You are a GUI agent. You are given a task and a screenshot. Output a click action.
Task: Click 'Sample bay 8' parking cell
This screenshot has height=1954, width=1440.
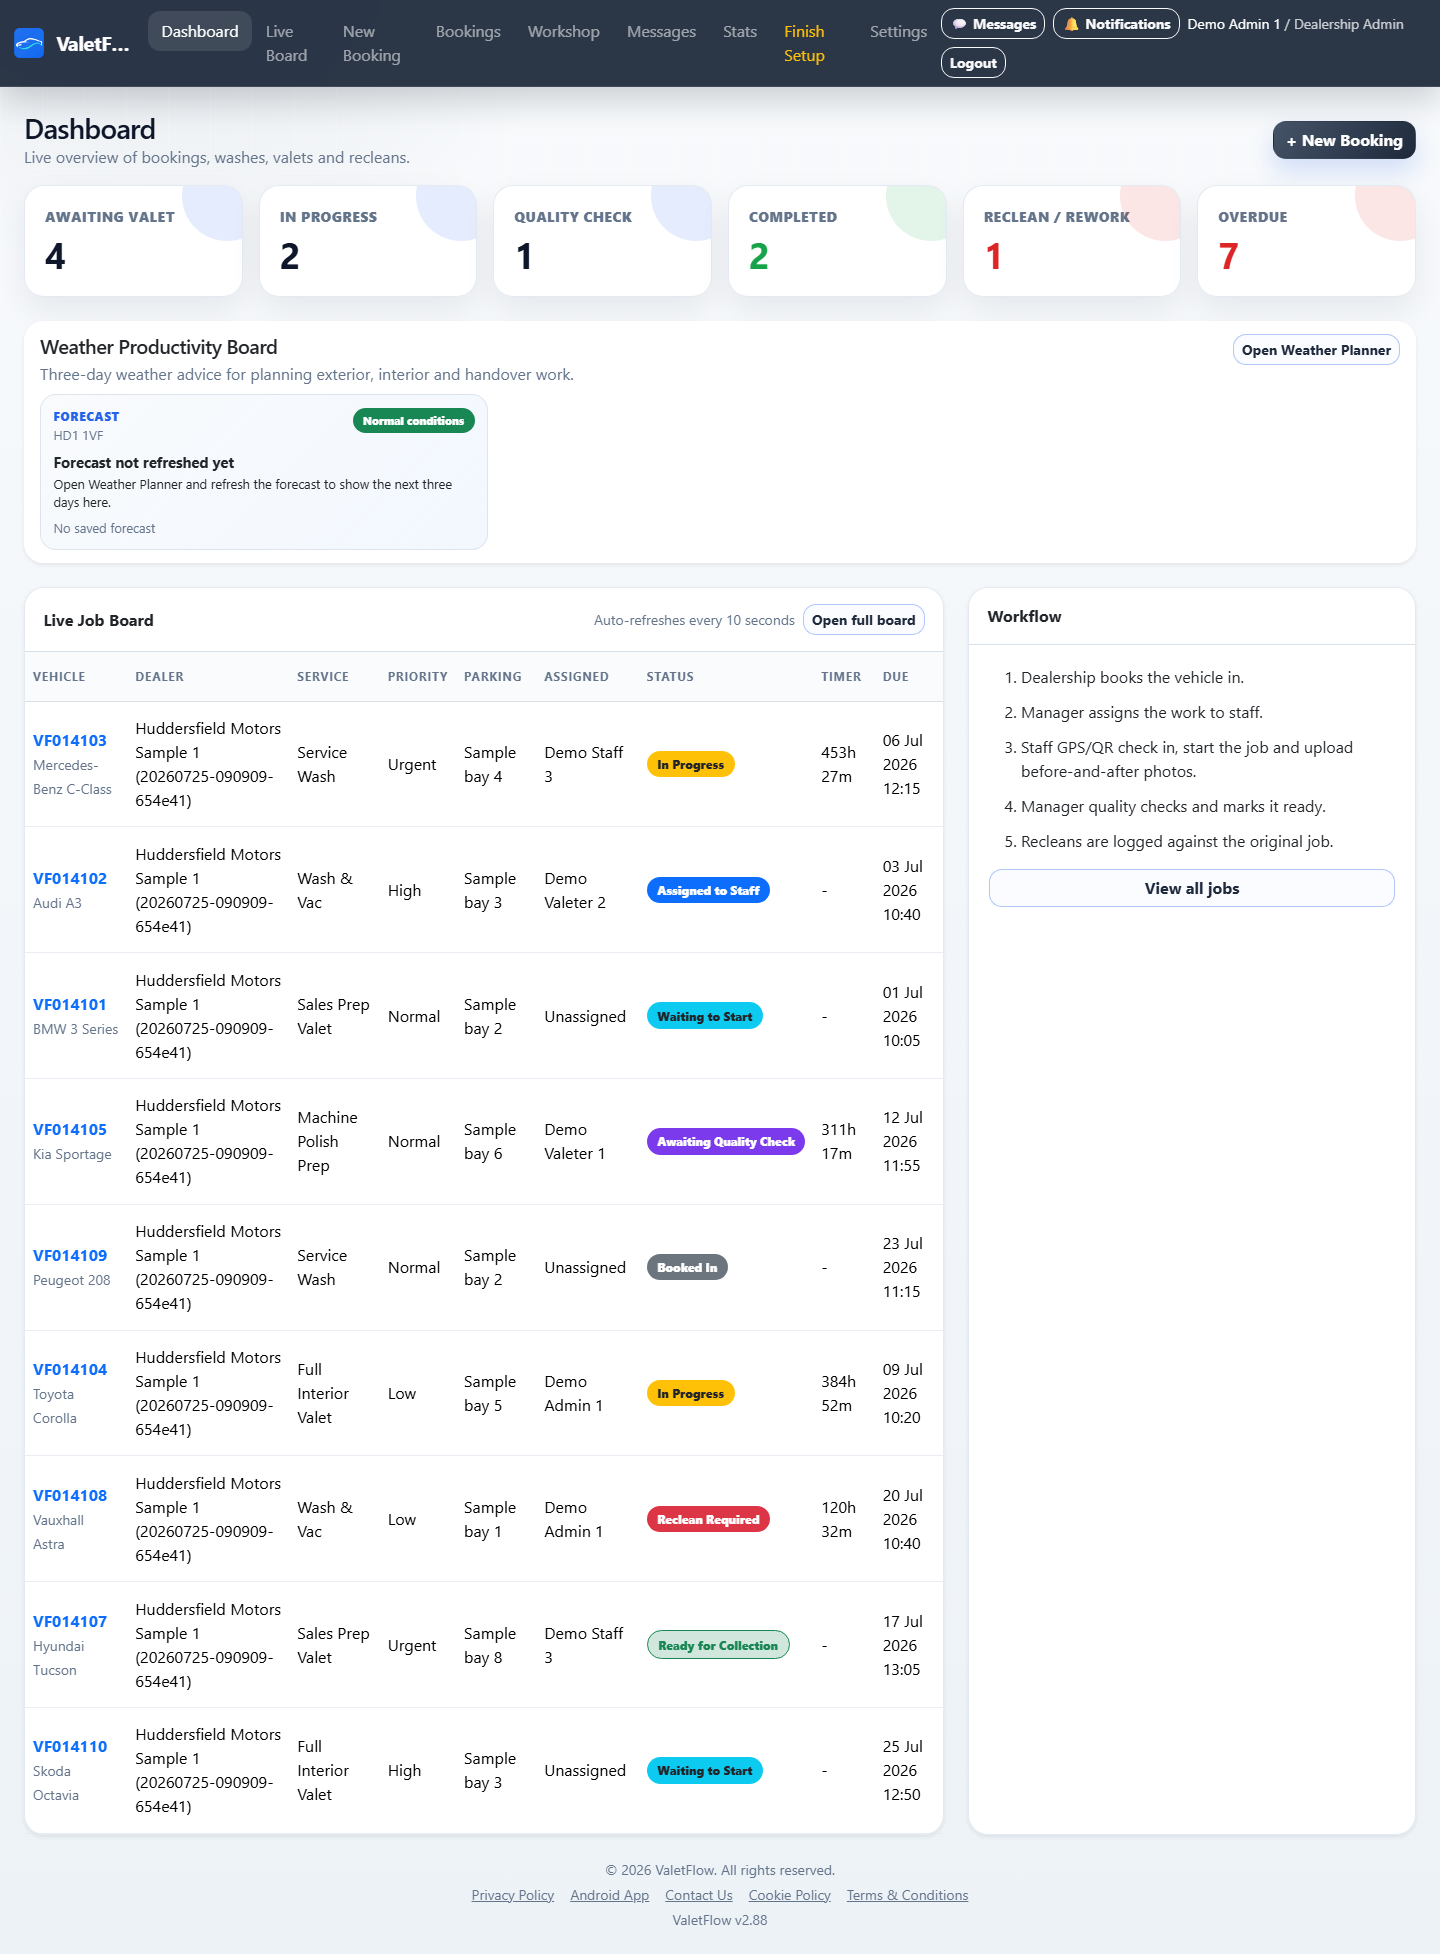pyautogui.click(x=490, y=1646)
